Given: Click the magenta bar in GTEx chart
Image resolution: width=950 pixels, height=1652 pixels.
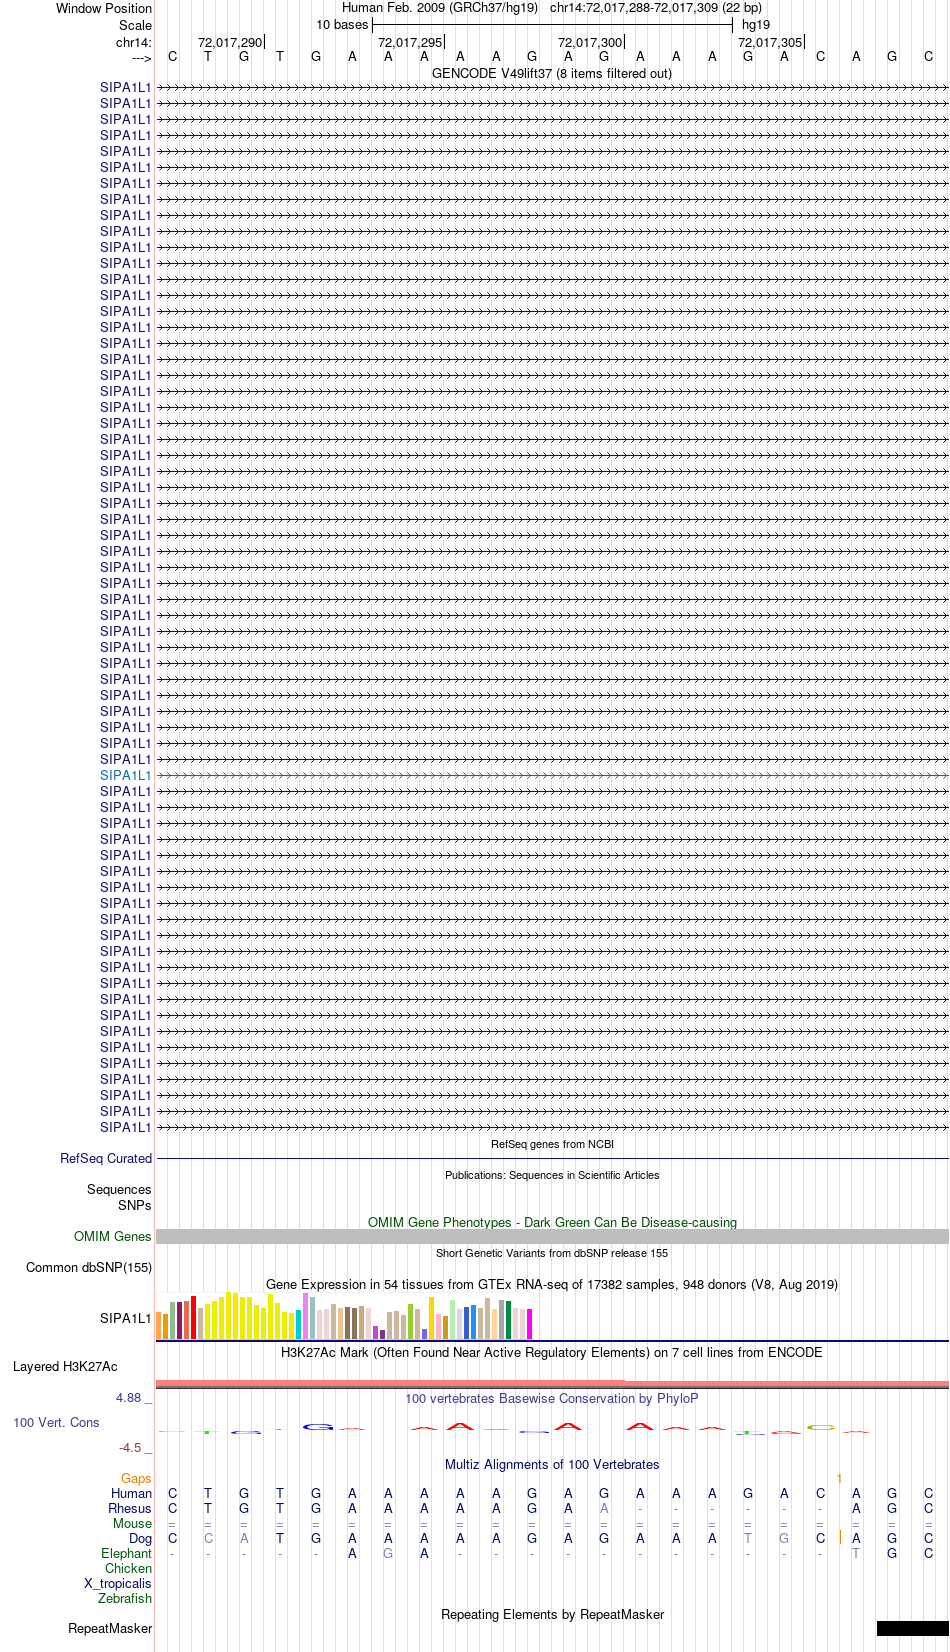Looking at the screenshot, I should [x=529, y=1324].
